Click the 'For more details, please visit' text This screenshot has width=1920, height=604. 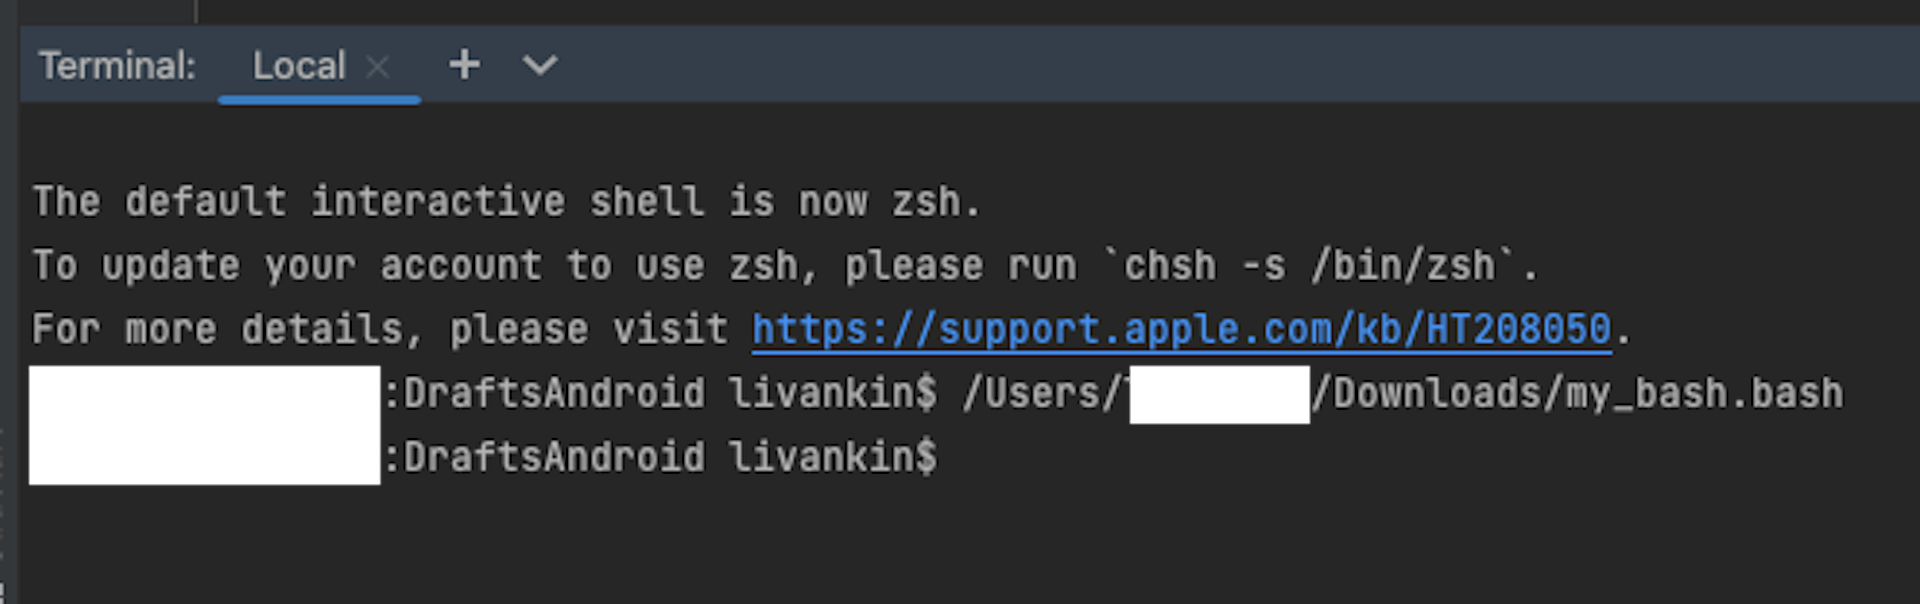380,330
